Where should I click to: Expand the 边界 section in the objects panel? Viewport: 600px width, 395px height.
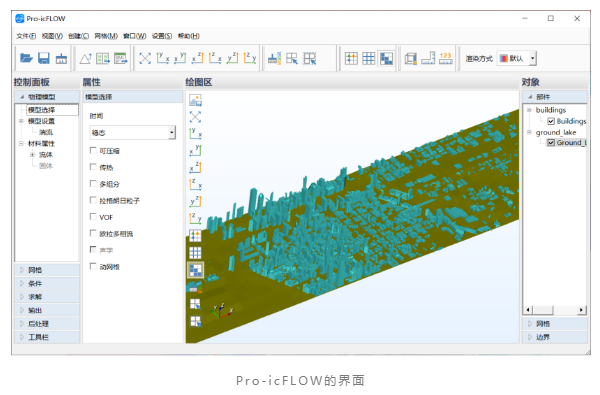555,337
